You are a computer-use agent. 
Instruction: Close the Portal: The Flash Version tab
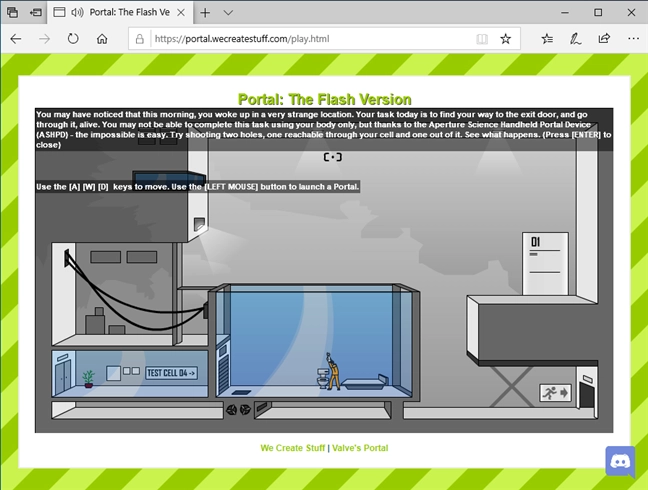click(x=181, y=12)
